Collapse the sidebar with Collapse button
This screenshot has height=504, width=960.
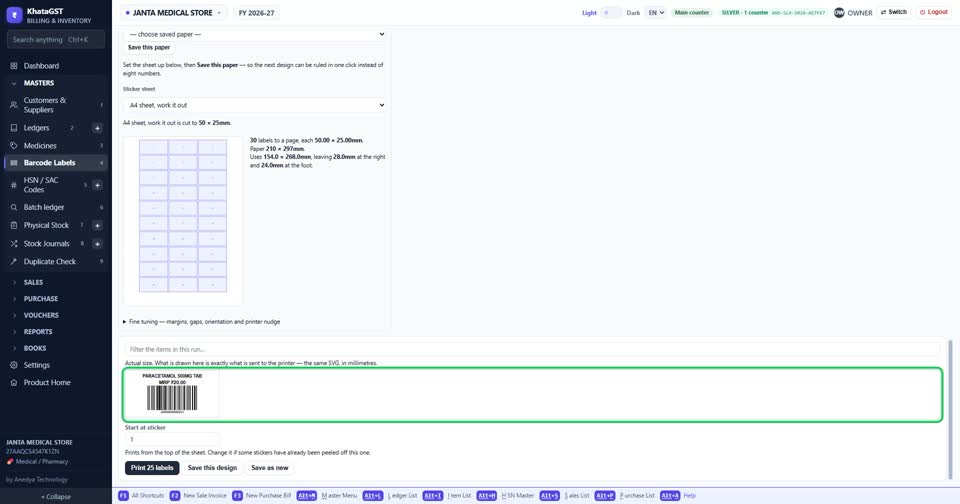(56, 497)
